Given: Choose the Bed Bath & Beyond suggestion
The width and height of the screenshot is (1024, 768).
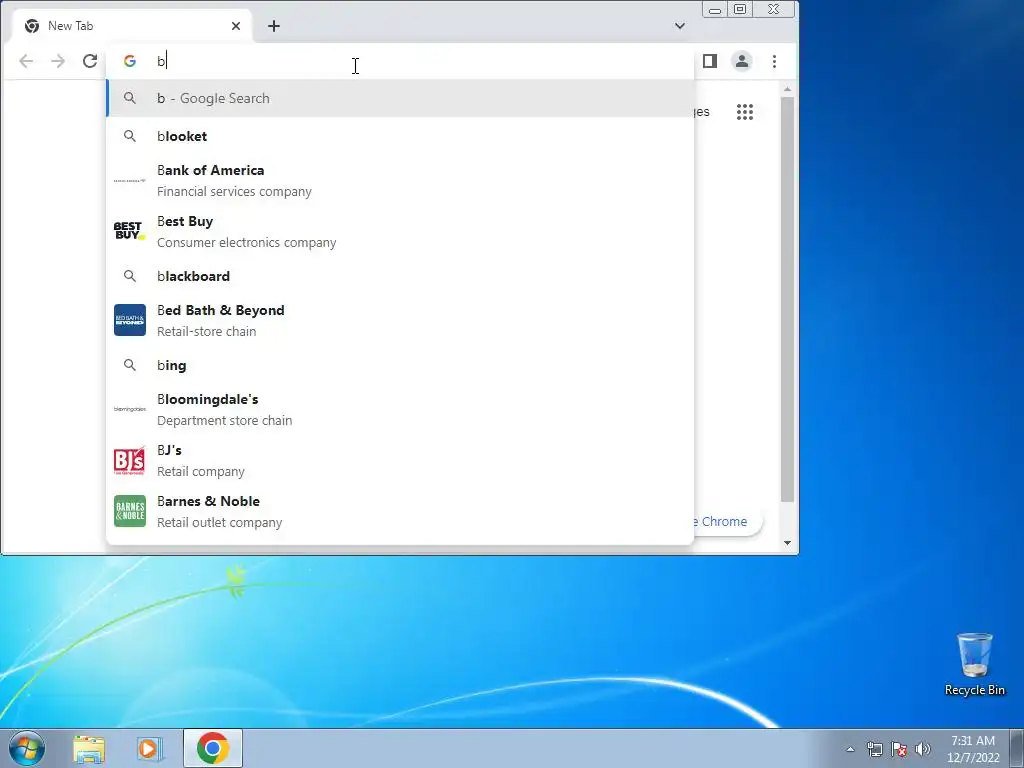Looking at the screenshot, I should click(x=400, y=320).
